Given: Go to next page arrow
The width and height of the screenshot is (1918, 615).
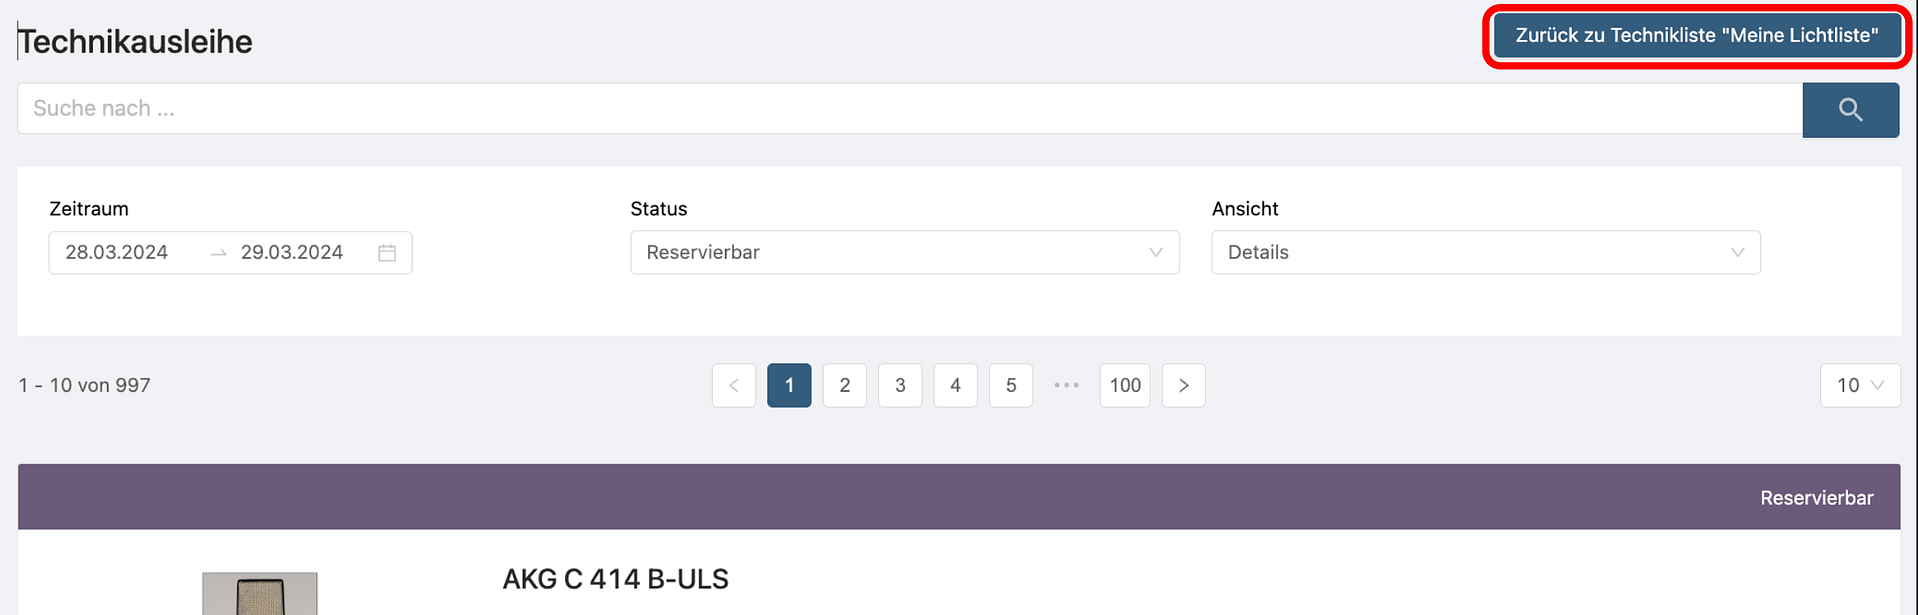Looking at the screenshot, I should 1183,386.
